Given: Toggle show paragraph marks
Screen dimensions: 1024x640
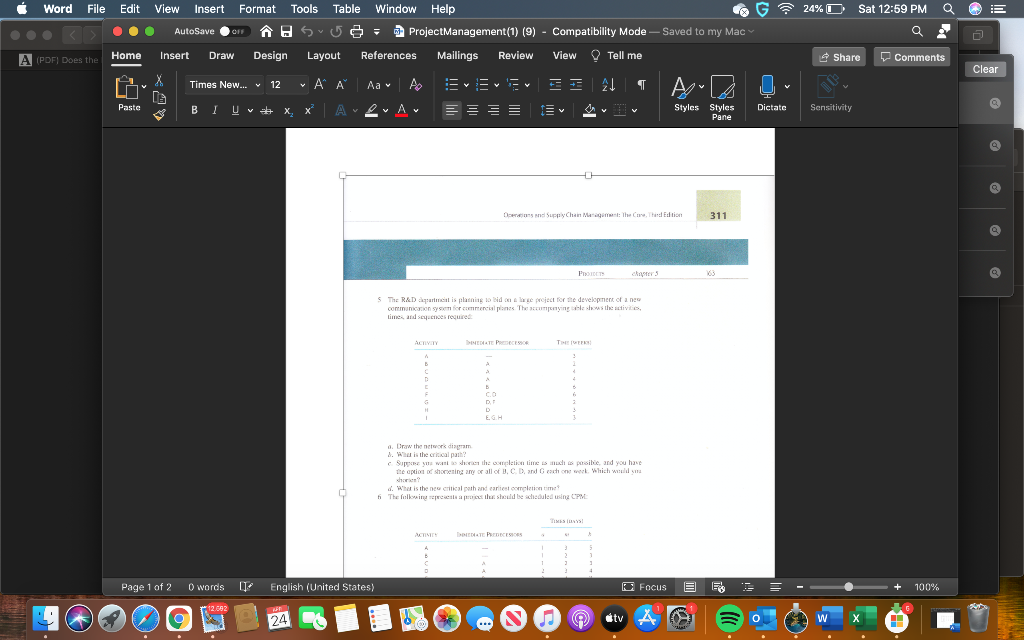Looking at the screenshot, I should pos(641,85).
